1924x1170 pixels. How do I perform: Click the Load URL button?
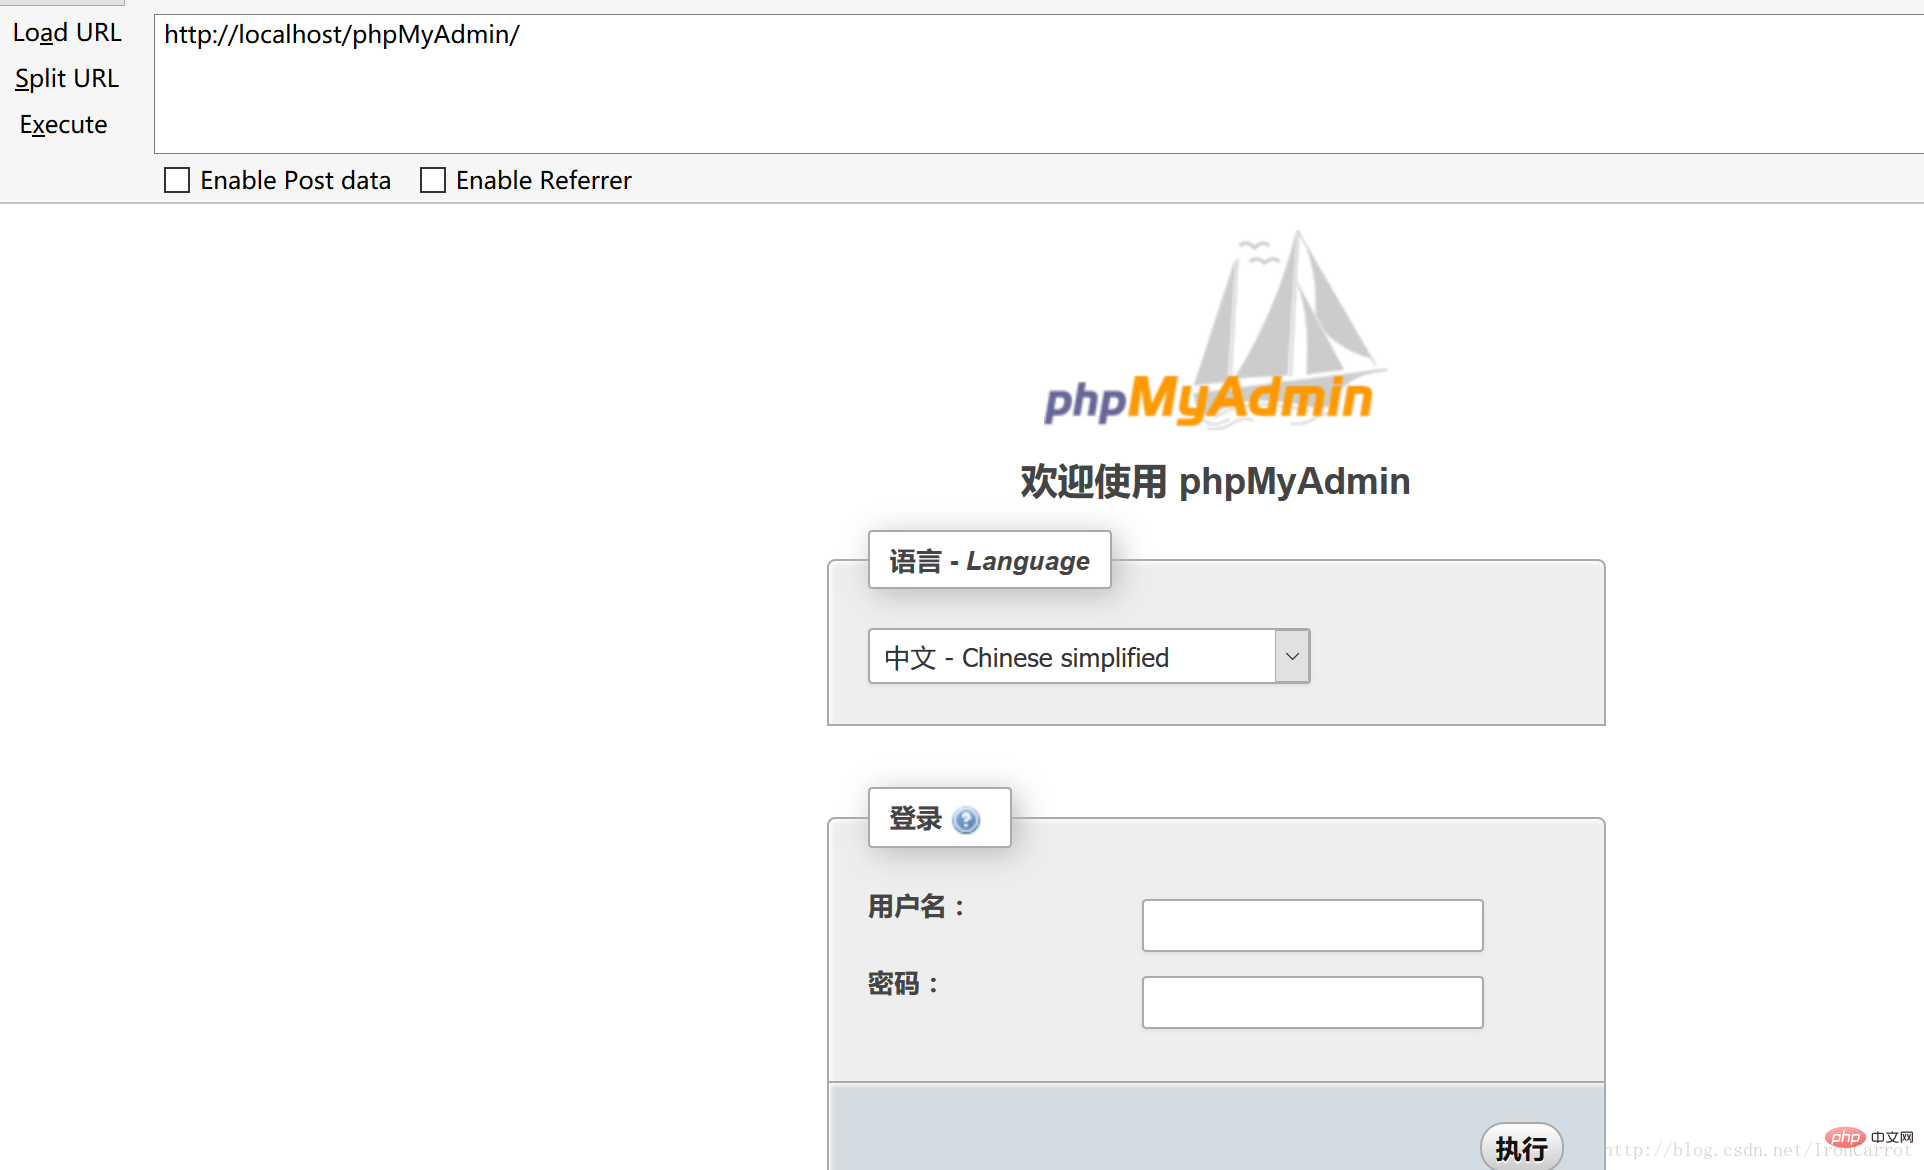[67, 33]
